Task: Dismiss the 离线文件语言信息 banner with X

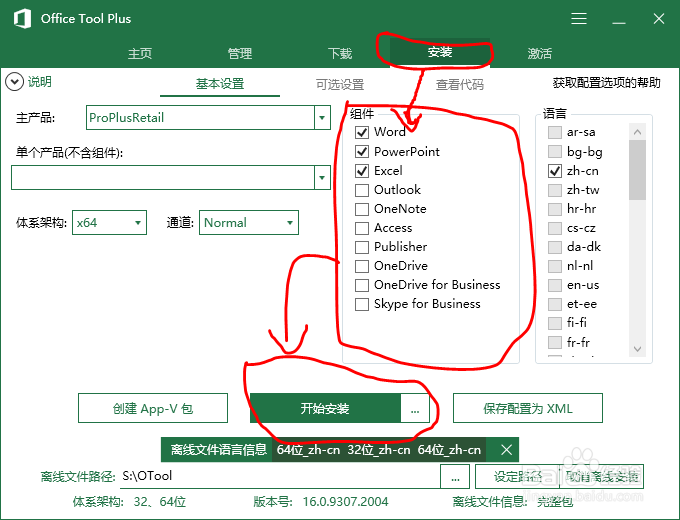Action: tap(506, 450)
